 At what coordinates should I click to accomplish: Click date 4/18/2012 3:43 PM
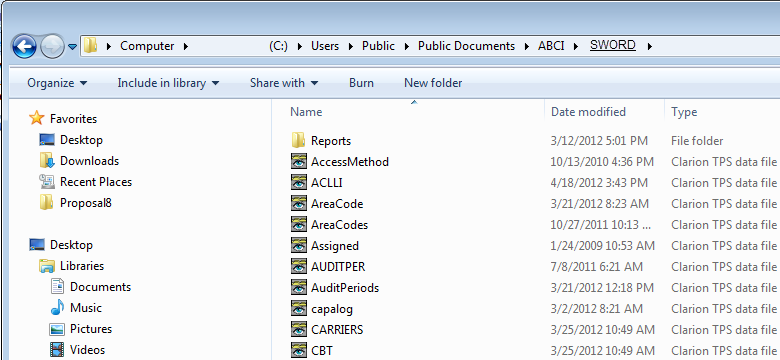pos(599,182)
